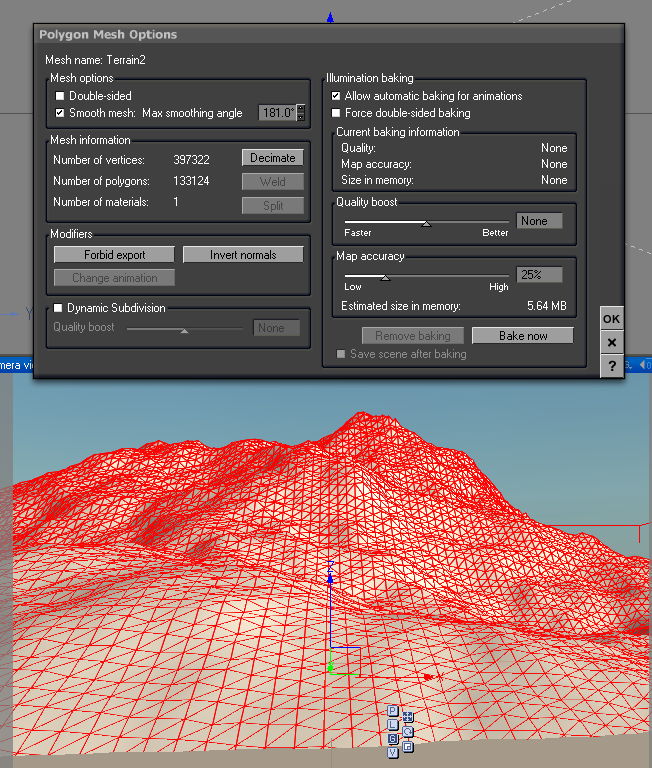652x768 pixels.
Task: Start baking with Bake now
Action: point(523,336)
